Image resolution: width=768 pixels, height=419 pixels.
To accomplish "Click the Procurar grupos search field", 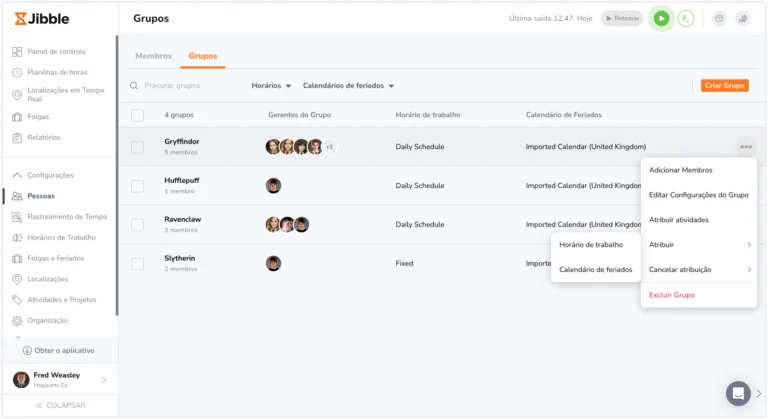I will point(186,85).
